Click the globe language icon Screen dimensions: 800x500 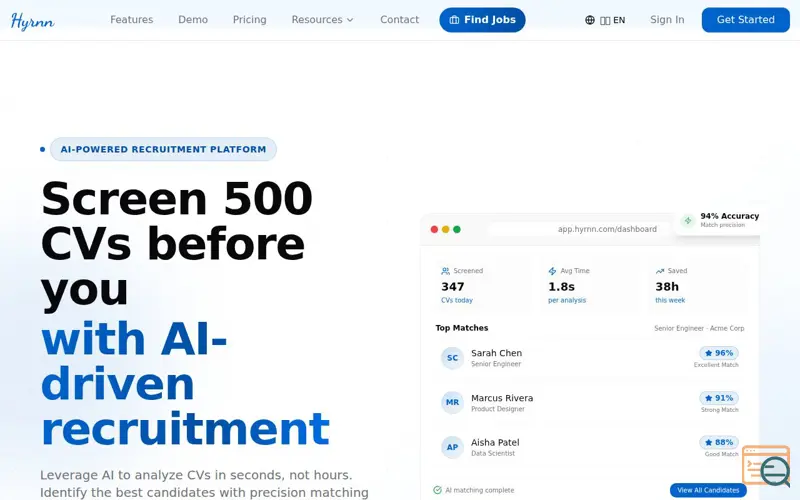[590, 20]
